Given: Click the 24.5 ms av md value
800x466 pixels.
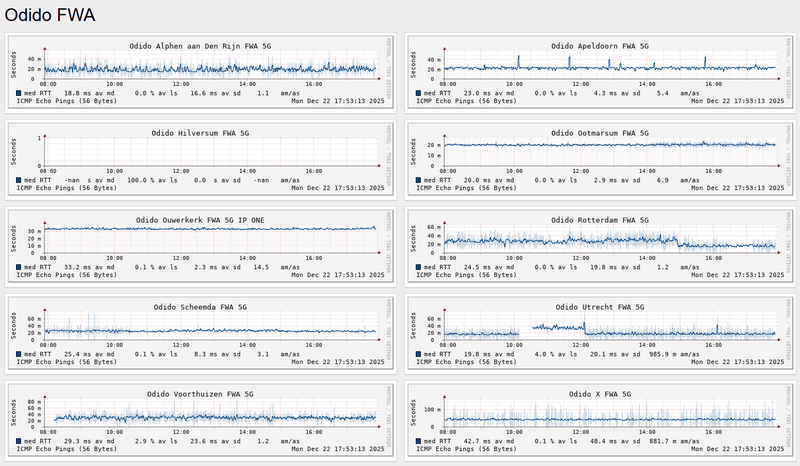Looking at the screenshot, I should [x=489, y=267].
